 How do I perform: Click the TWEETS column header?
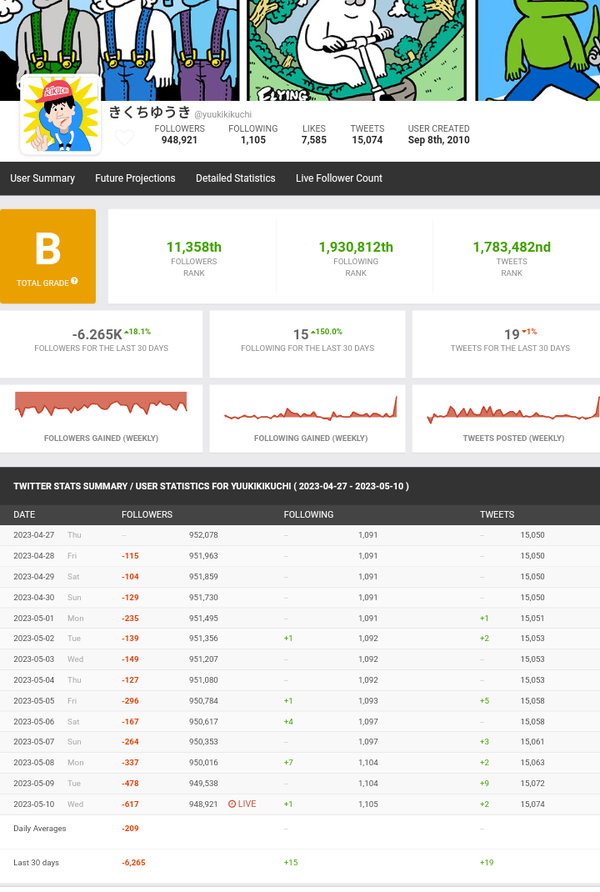click(497, 514)
